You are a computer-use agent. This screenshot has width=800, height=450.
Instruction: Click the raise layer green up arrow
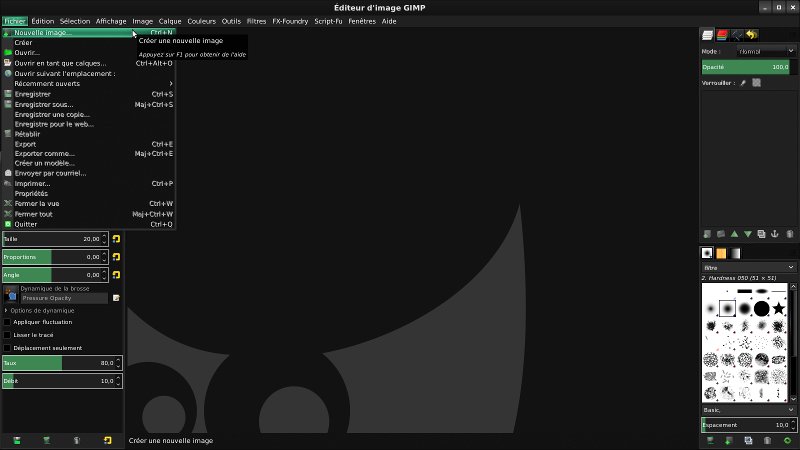point(734,234)
